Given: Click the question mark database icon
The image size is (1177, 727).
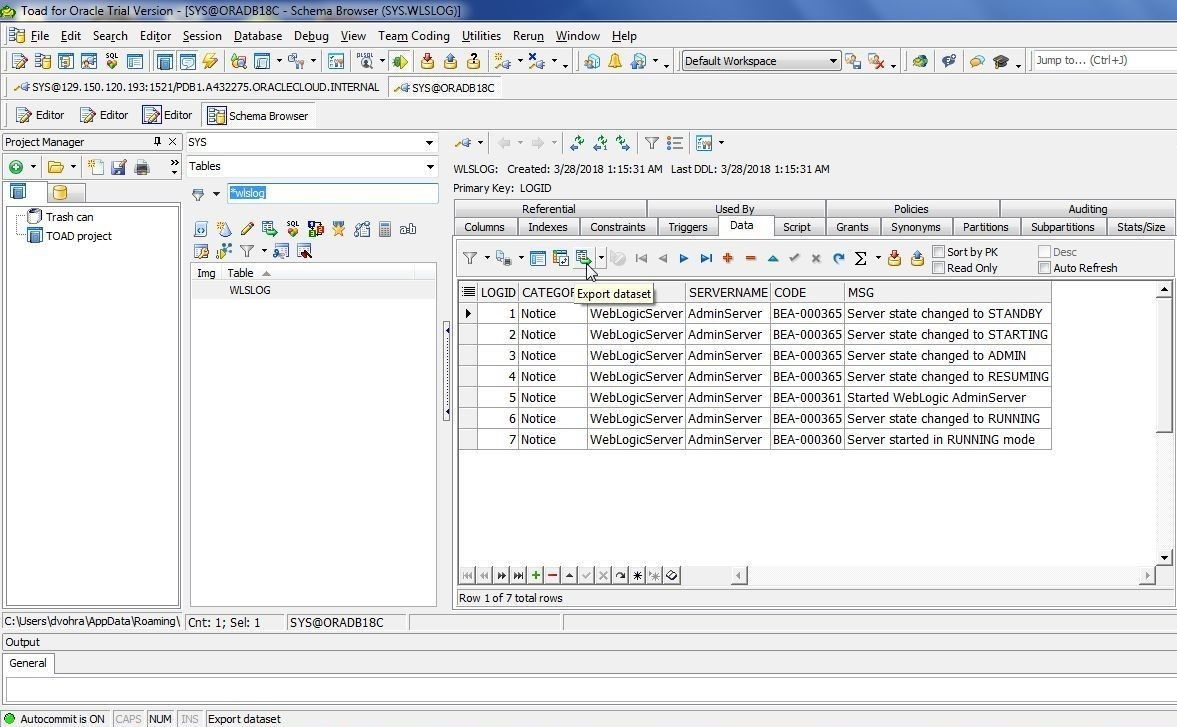Looking at the screenshot, I should [474, 61].
